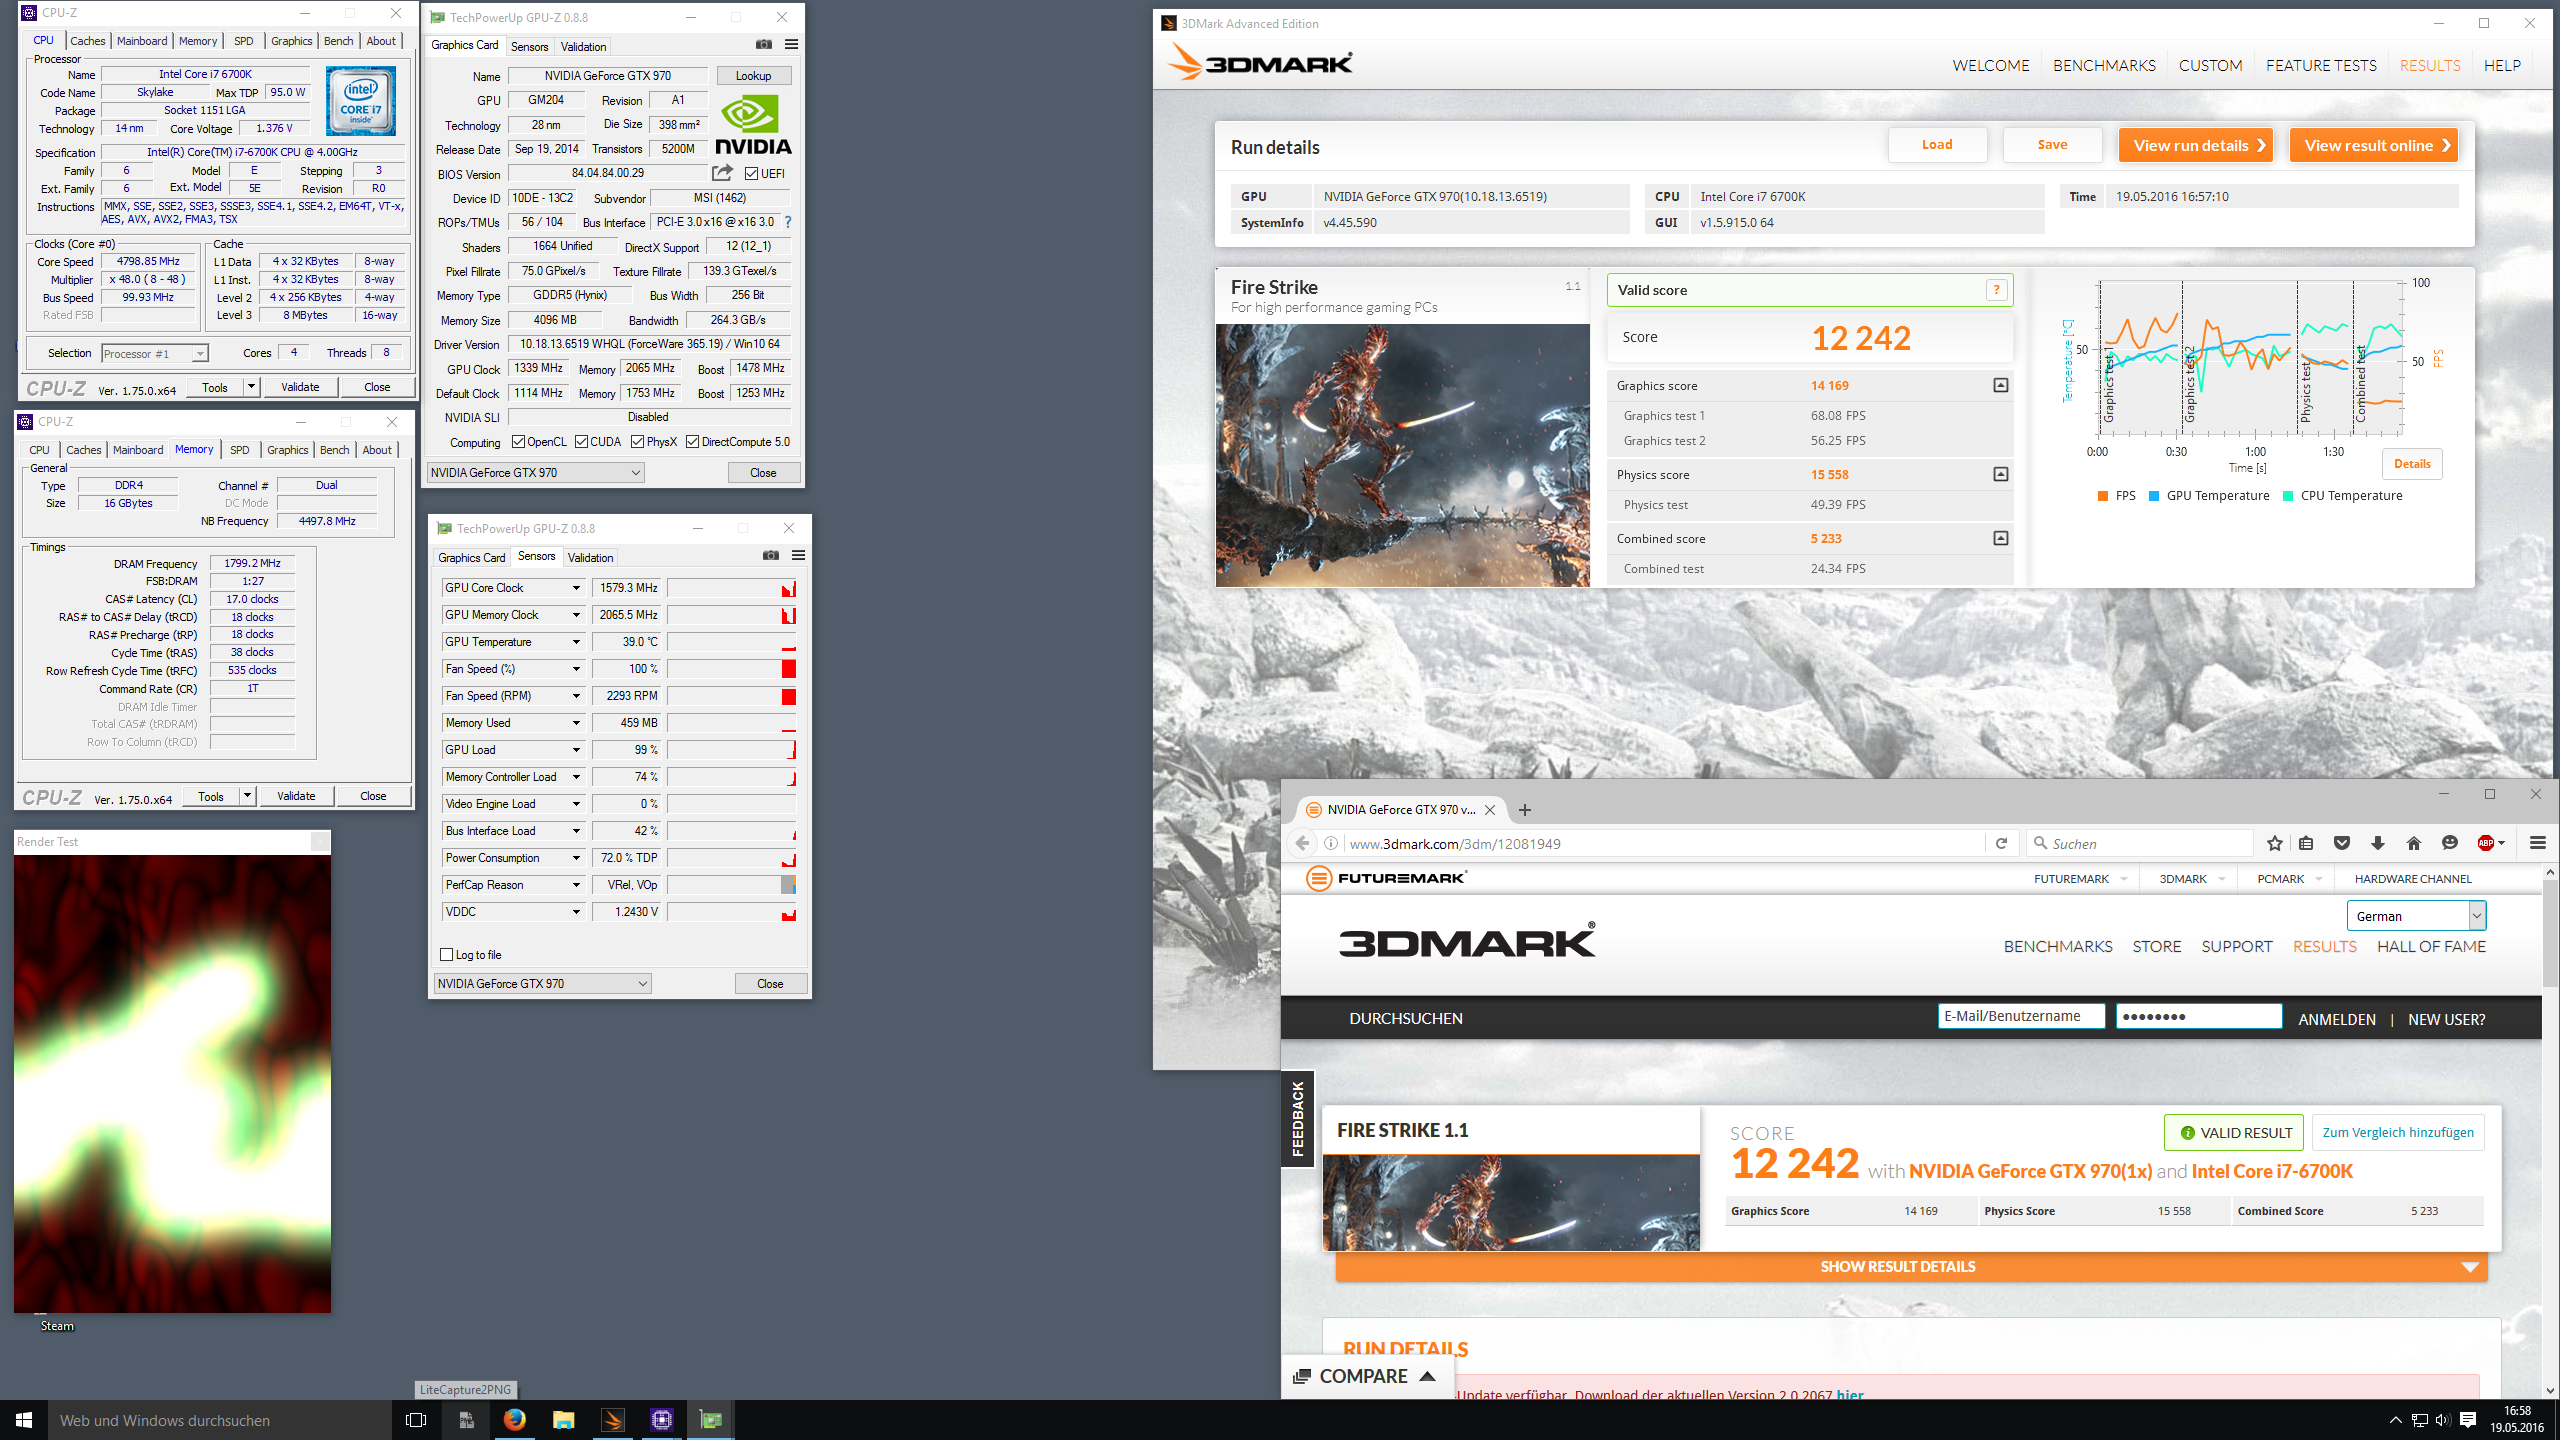
Task: Open the GPU selection dropdown in Graphics Card window
Action: [536, 473]
